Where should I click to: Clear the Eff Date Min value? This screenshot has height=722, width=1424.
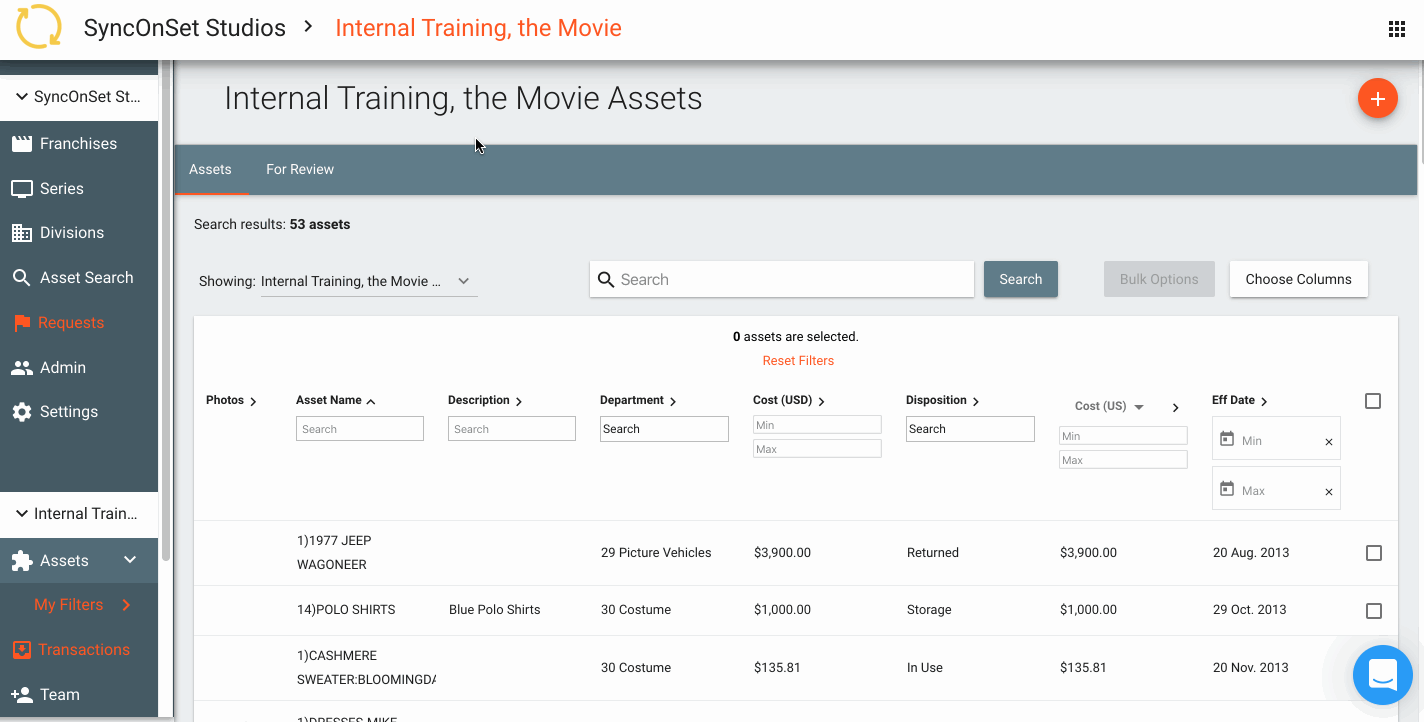point(1329,442)
